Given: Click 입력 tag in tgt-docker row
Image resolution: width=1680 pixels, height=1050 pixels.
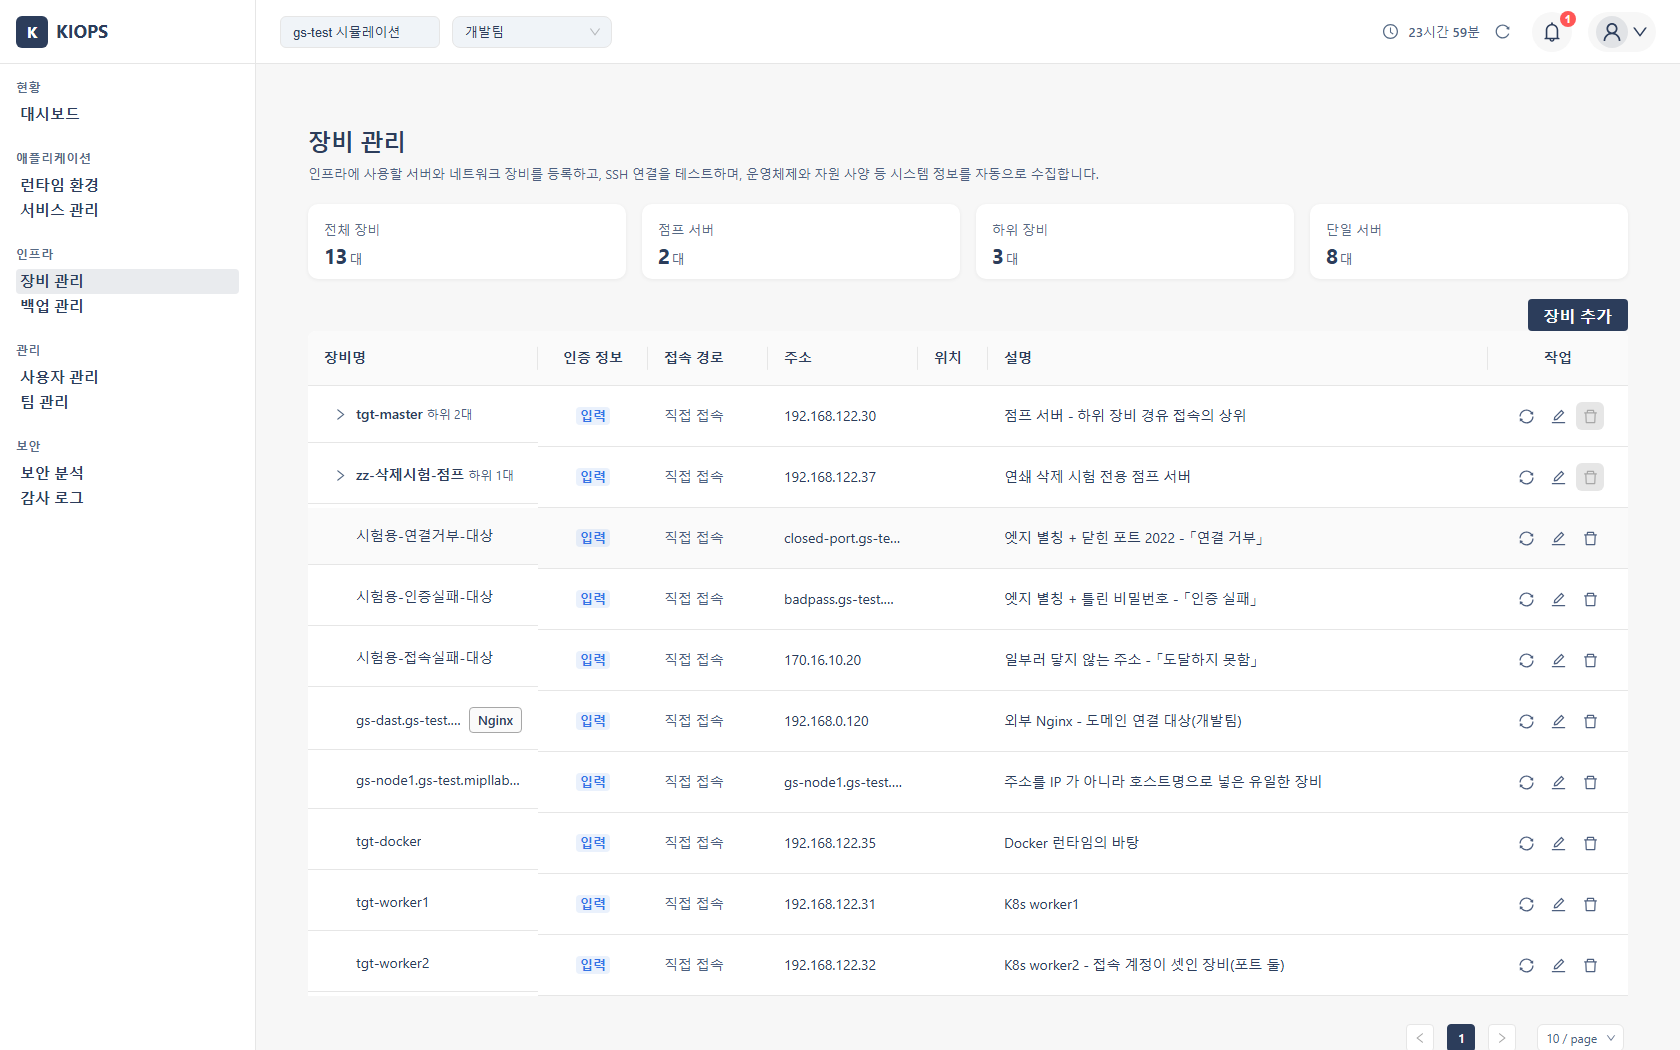Looking at the screenshot, I should point(593,843).
